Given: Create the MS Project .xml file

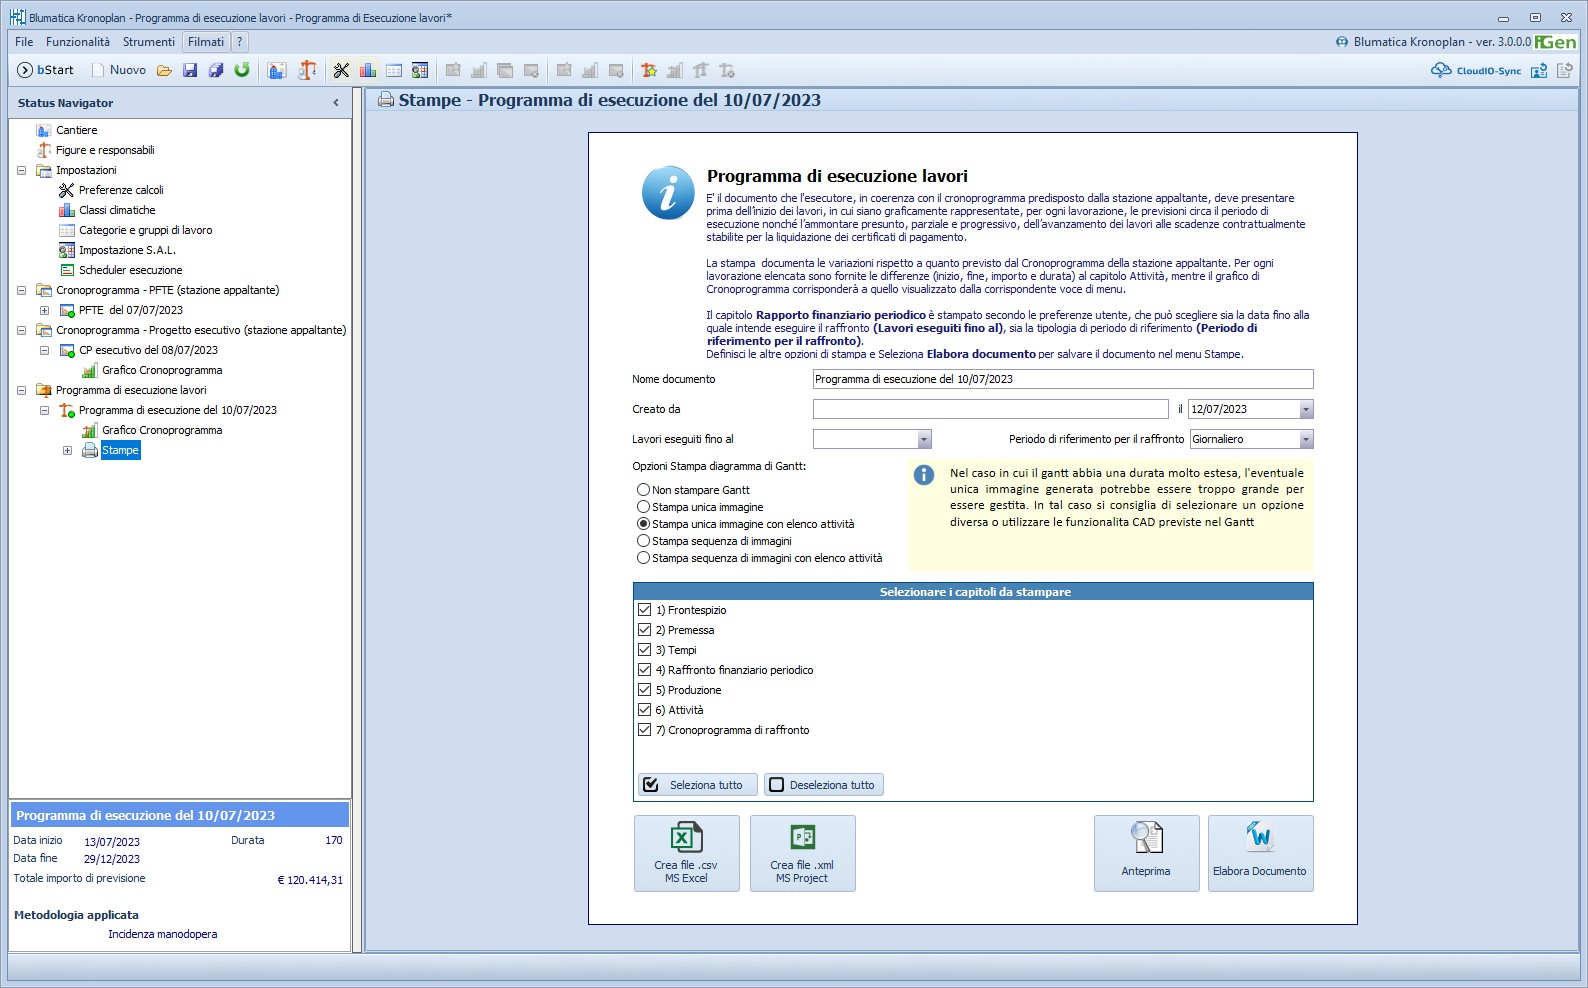Looking at the screenshot, I should point(802,853).
